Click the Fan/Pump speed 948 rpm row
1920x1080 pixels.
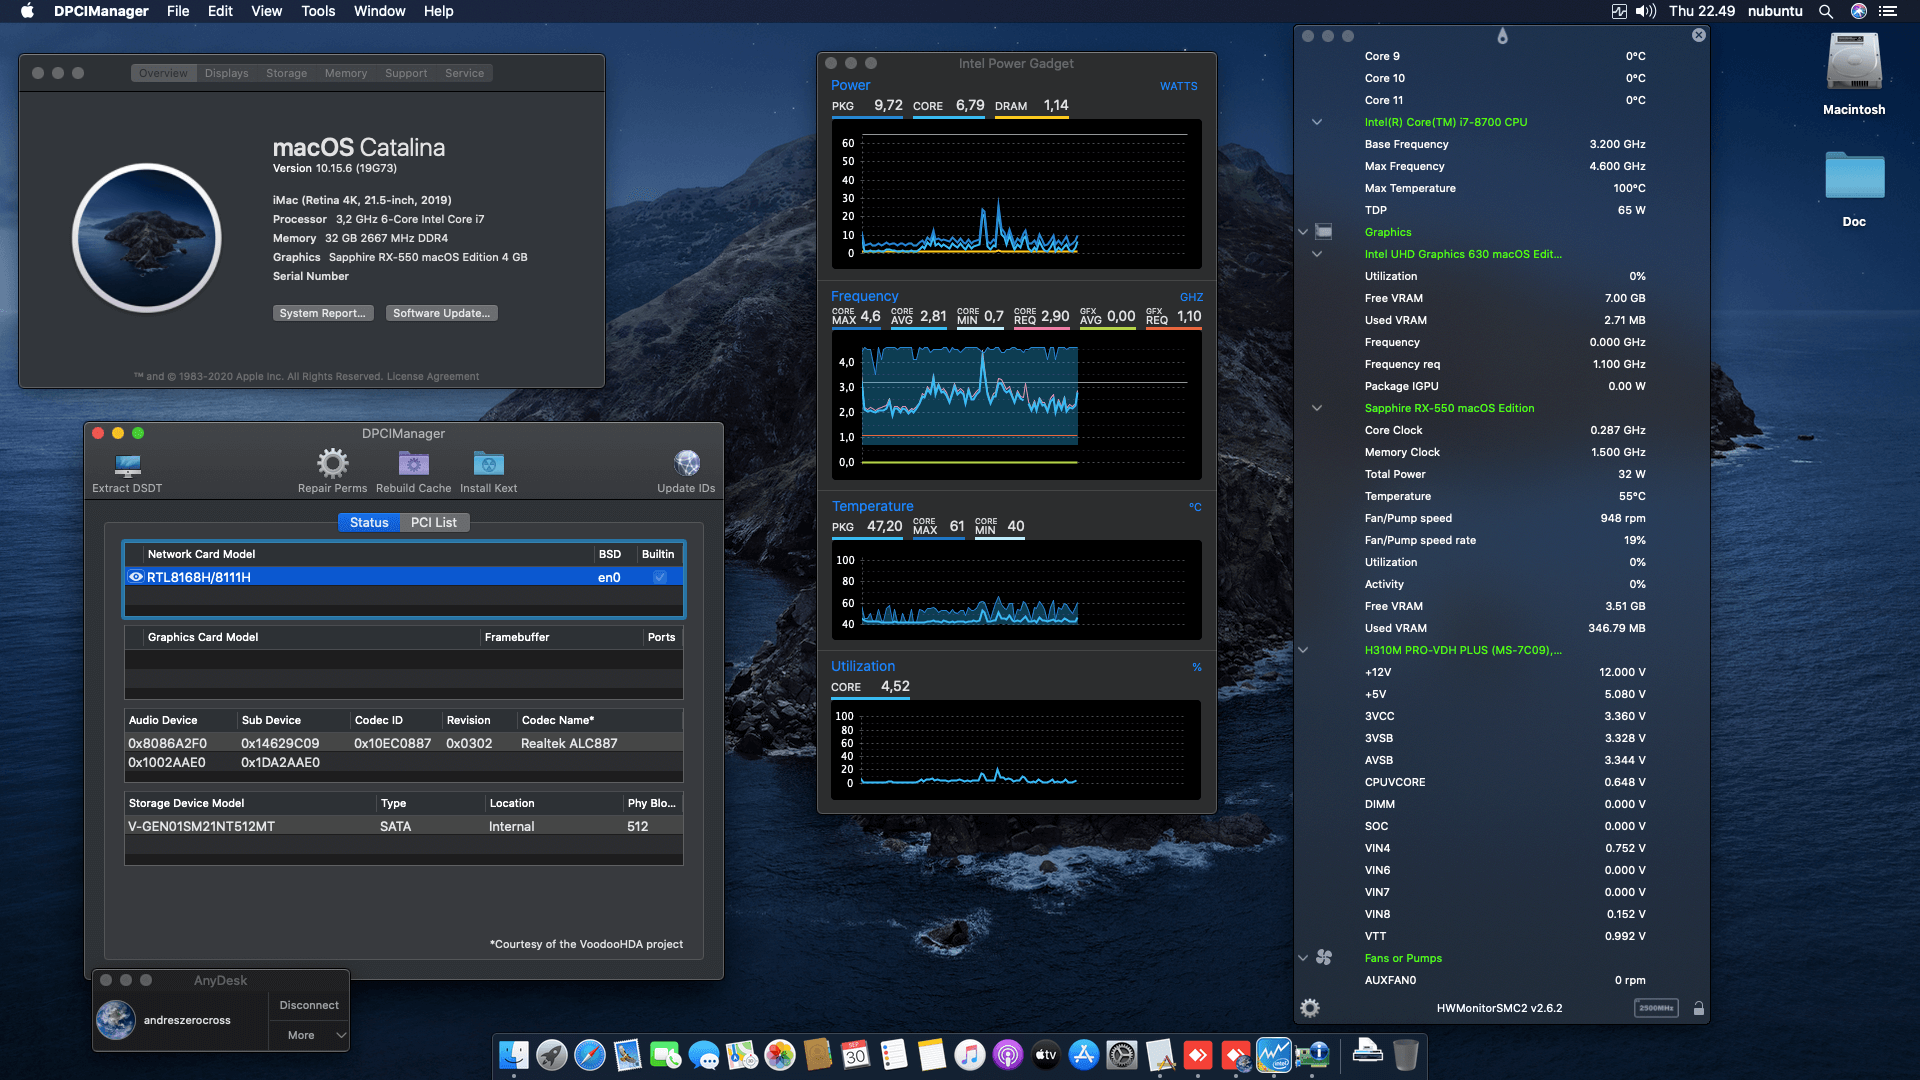(1504, 518)
